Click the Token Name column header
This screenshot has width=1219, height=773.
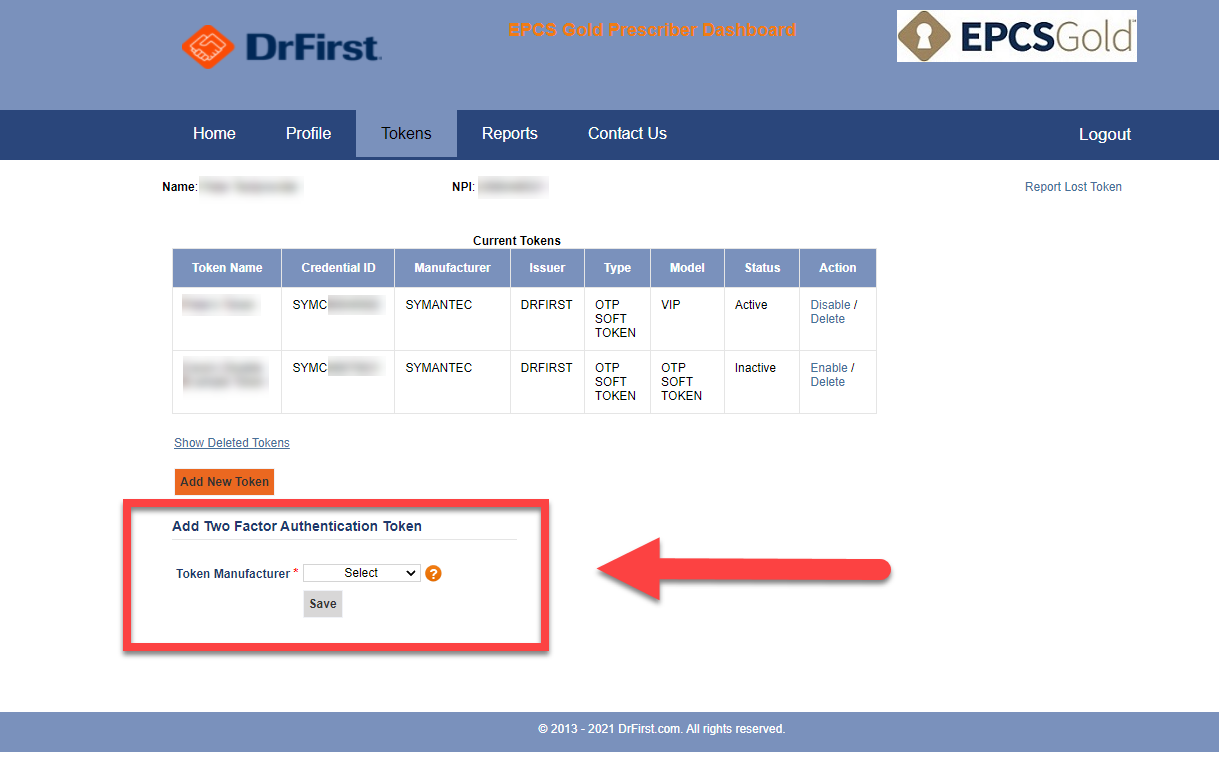click(227, 268)
